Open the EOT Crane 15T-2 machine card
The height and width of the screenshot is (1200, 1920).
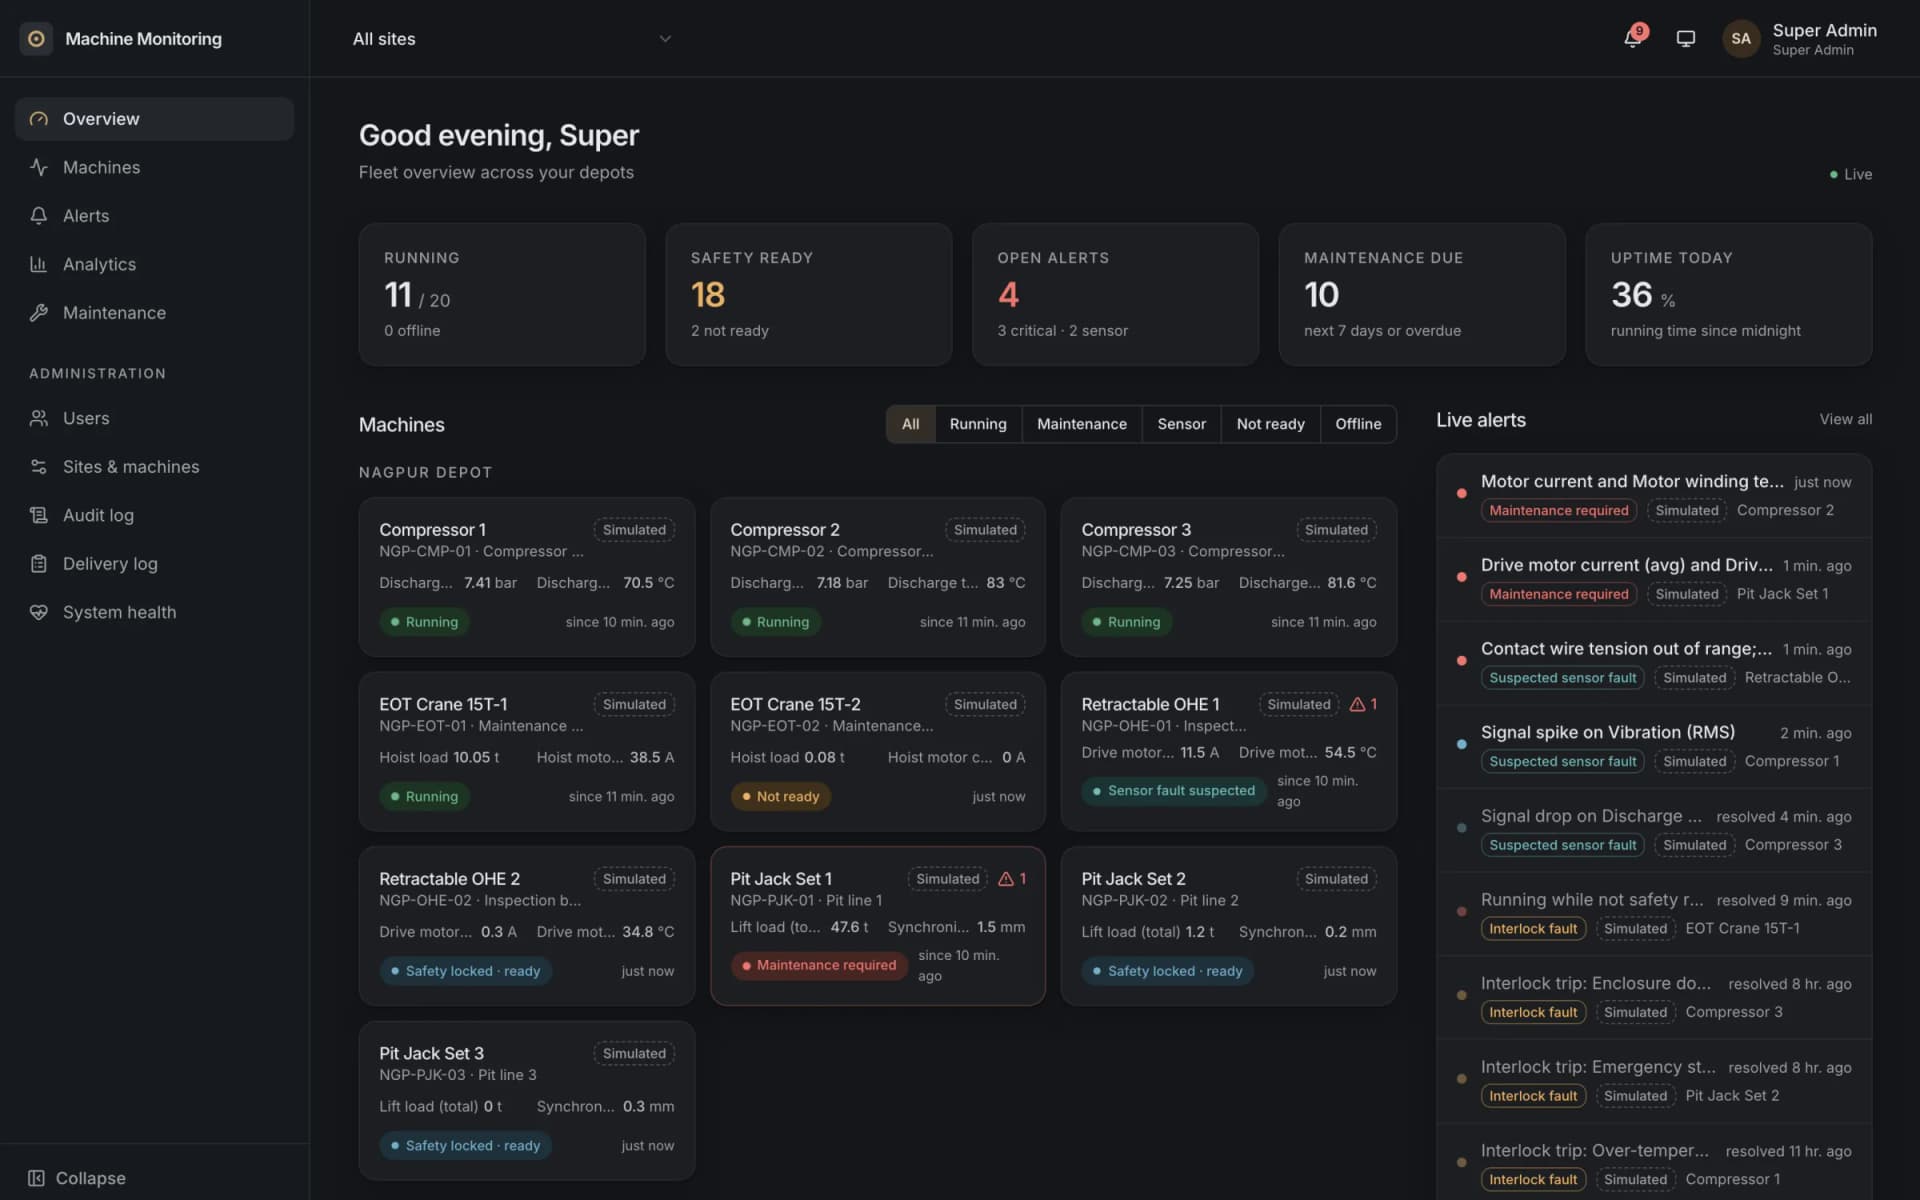878,751
